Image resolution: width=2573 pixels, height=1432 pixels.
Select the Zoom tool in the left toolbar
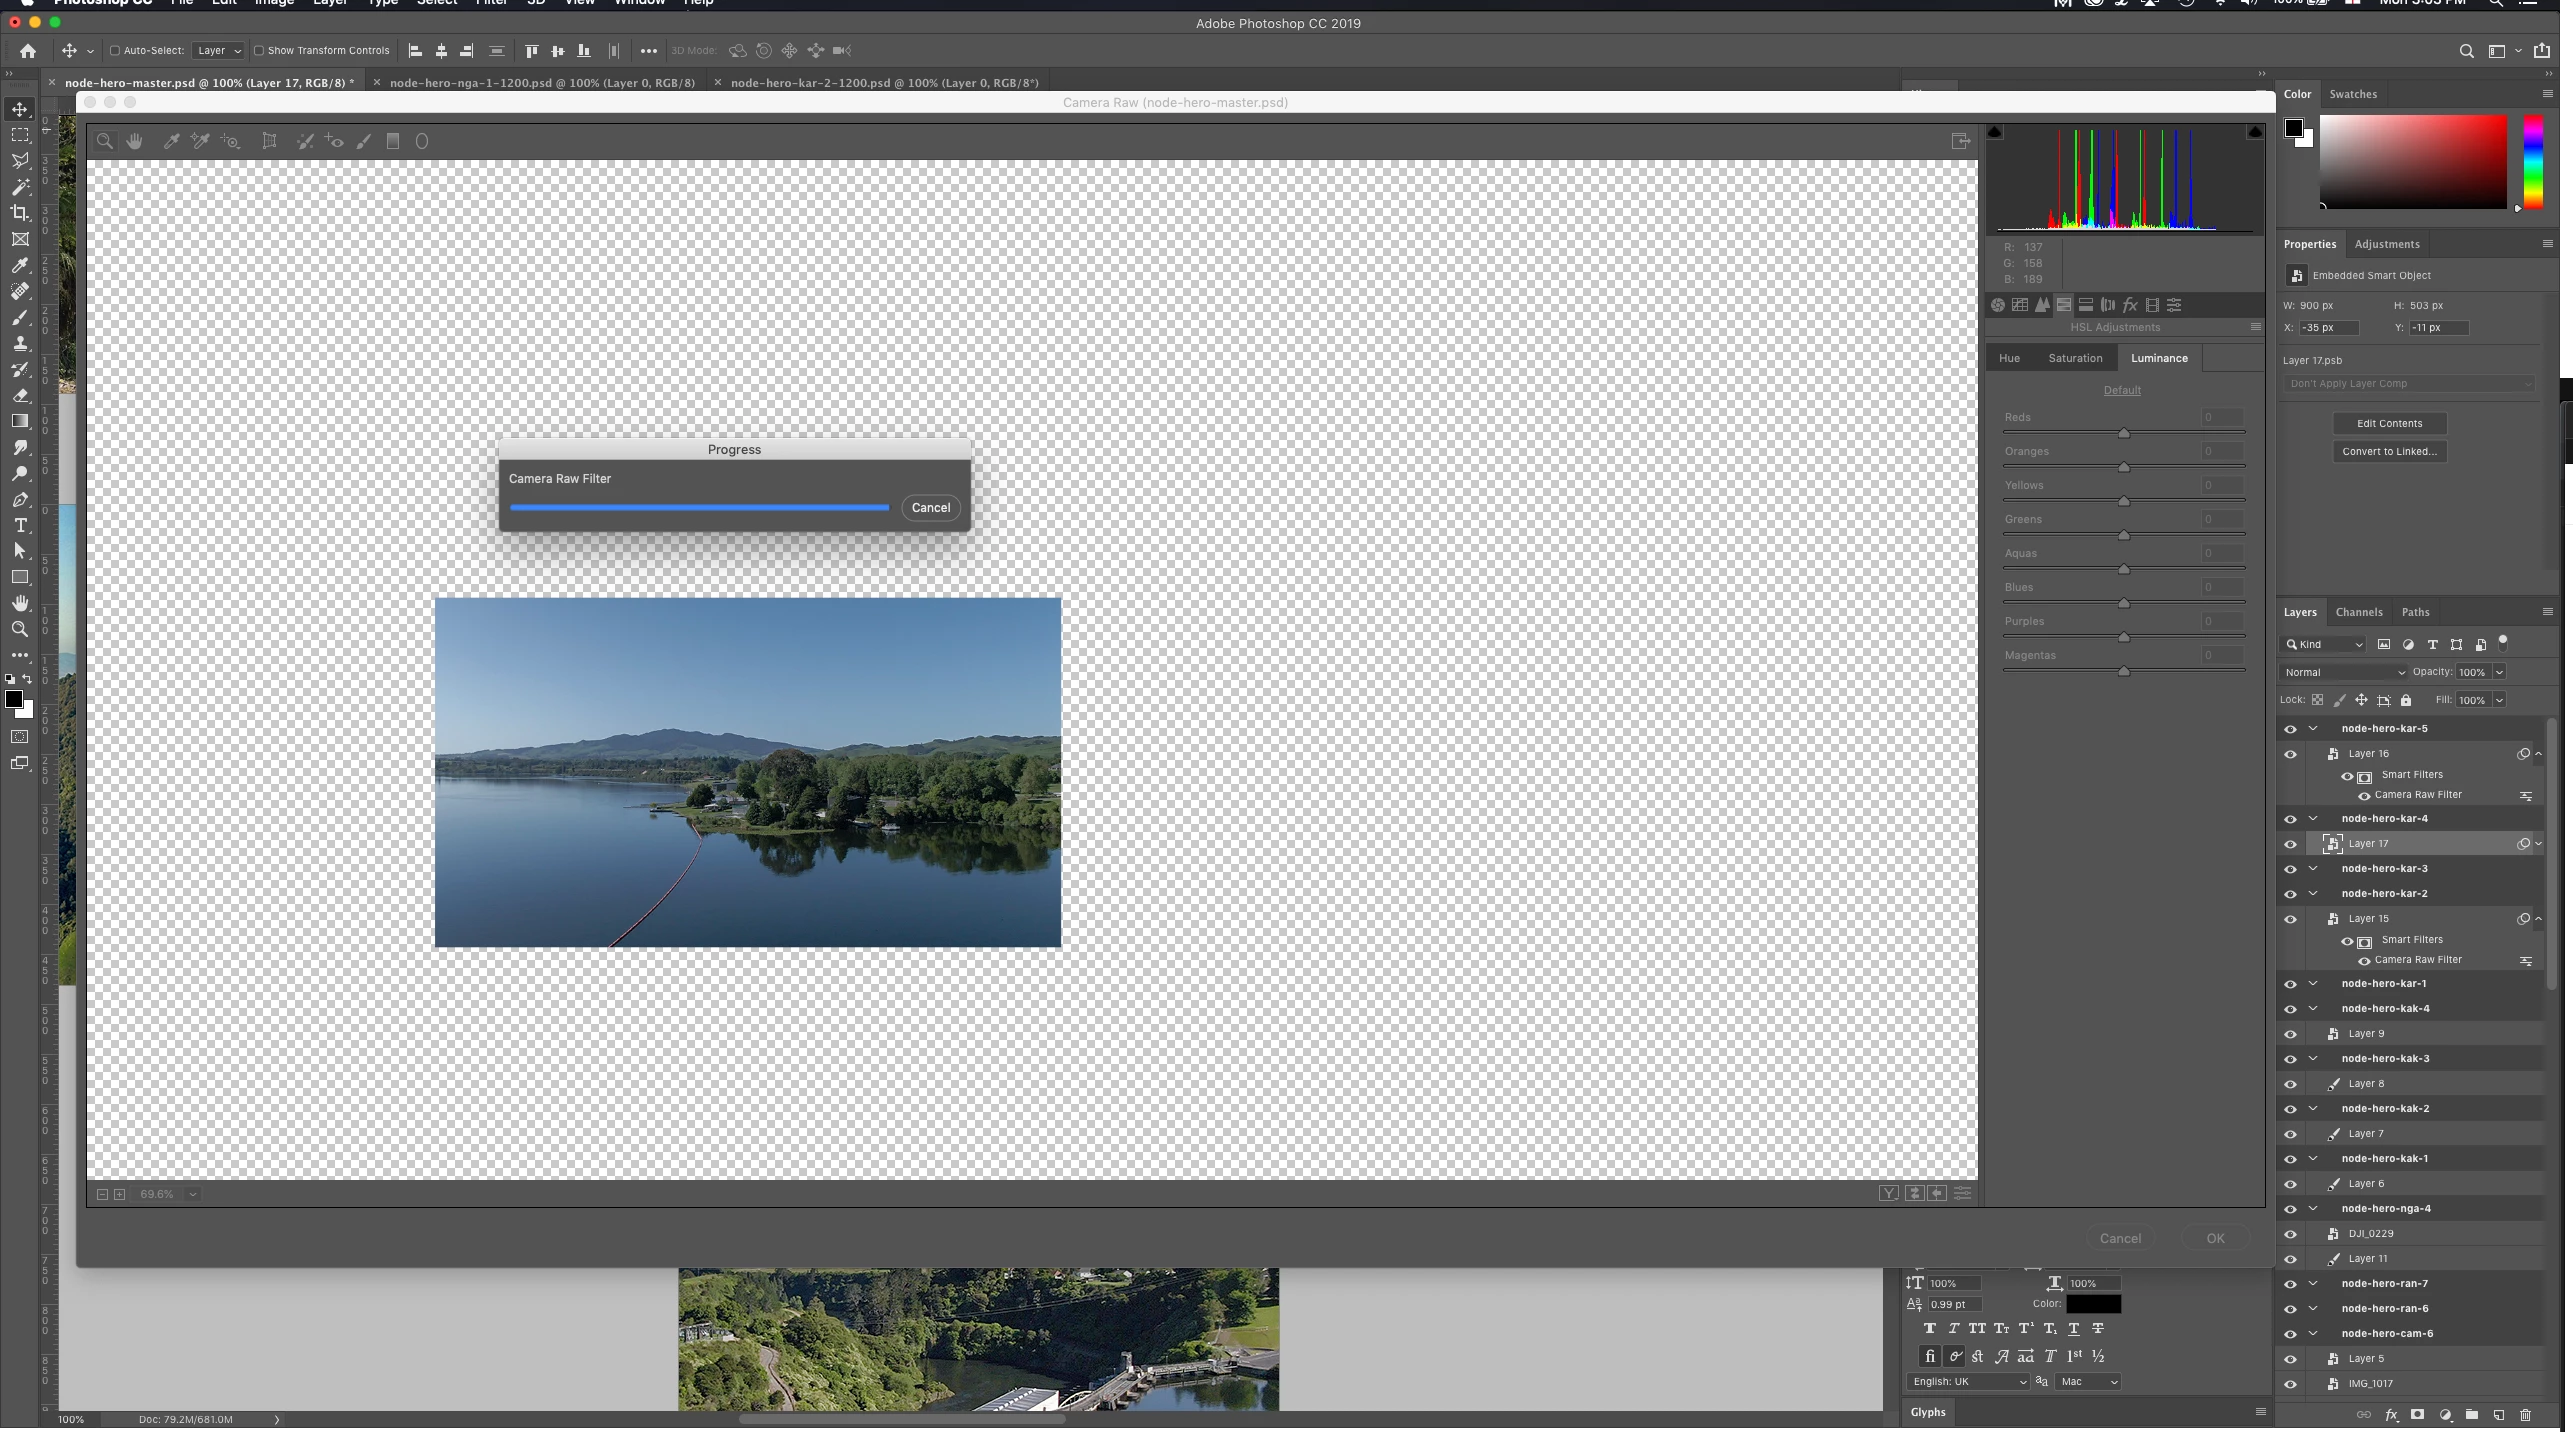20,629
